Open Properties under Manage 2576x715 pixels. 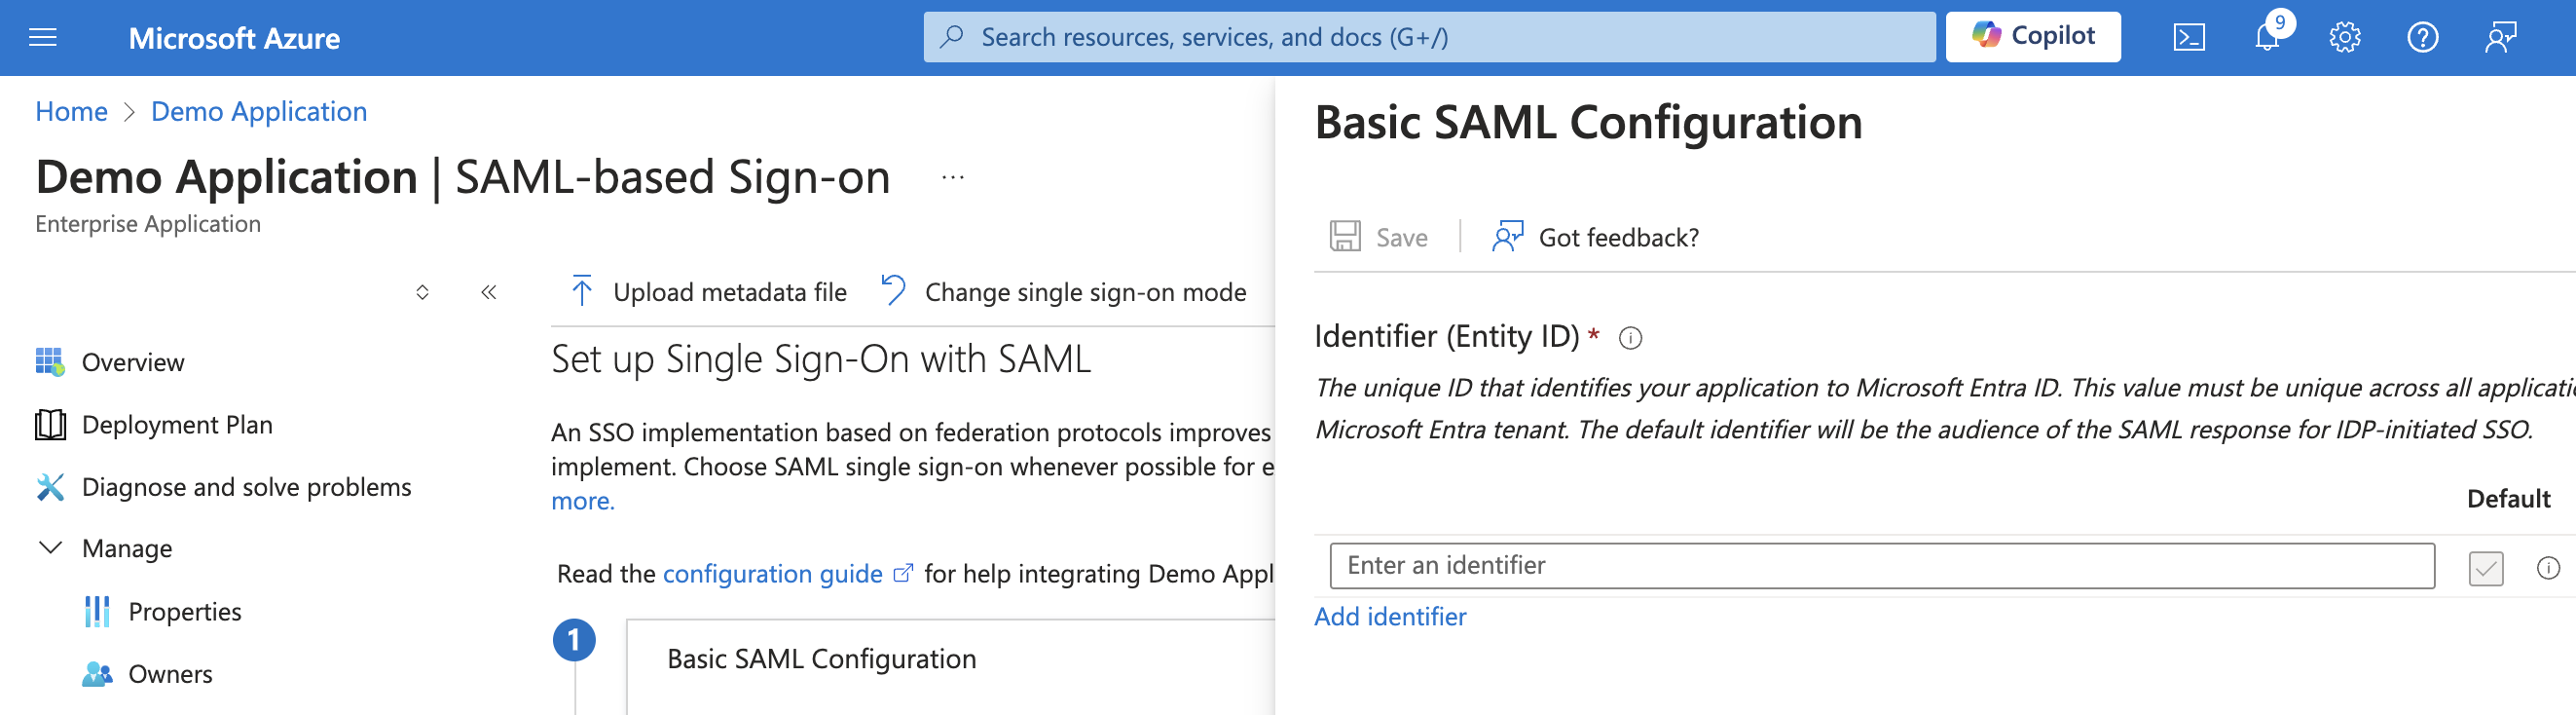pyautogui.click(x=185, y=611)
